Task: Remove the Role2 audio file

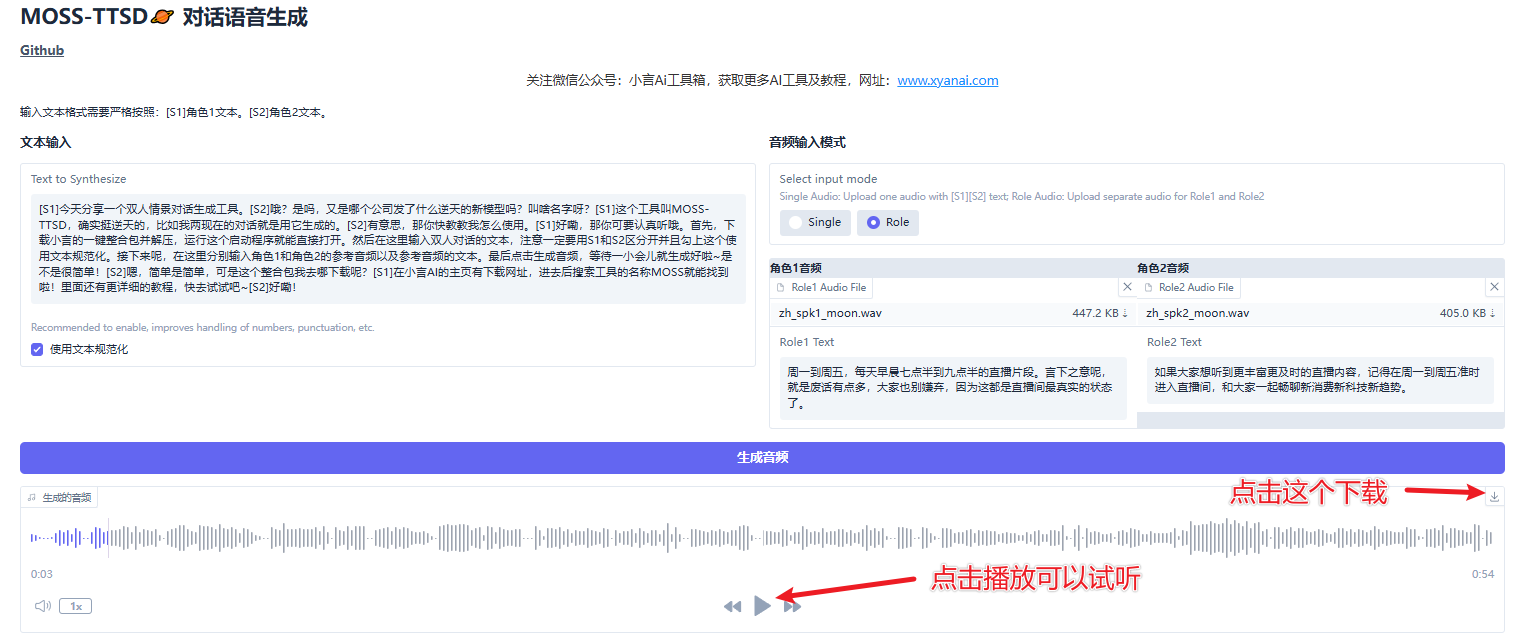Action: [1494, 287]
